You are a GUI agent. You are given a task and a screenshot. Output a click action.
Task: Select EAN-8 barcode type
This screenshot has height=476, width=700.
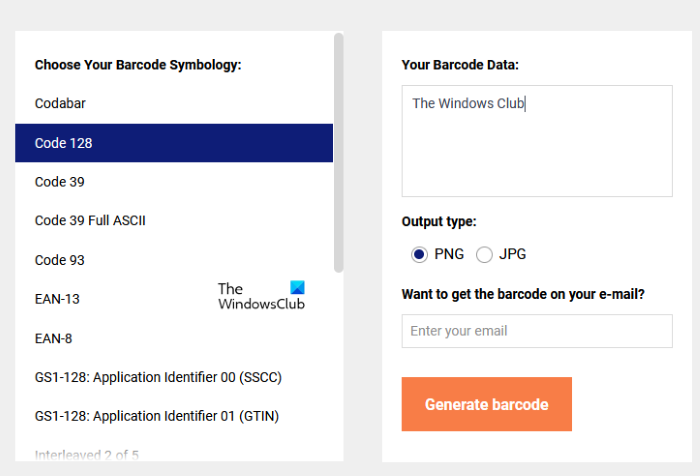point(53,338)
